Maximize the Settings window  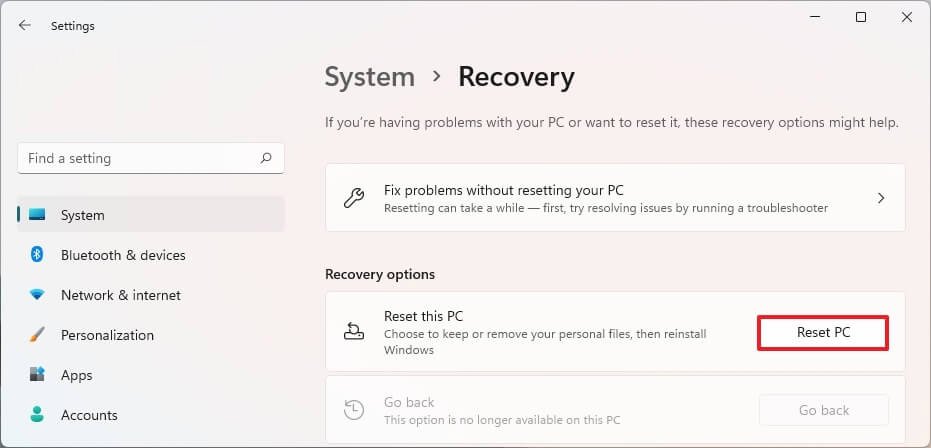click(x=861, y=17)
